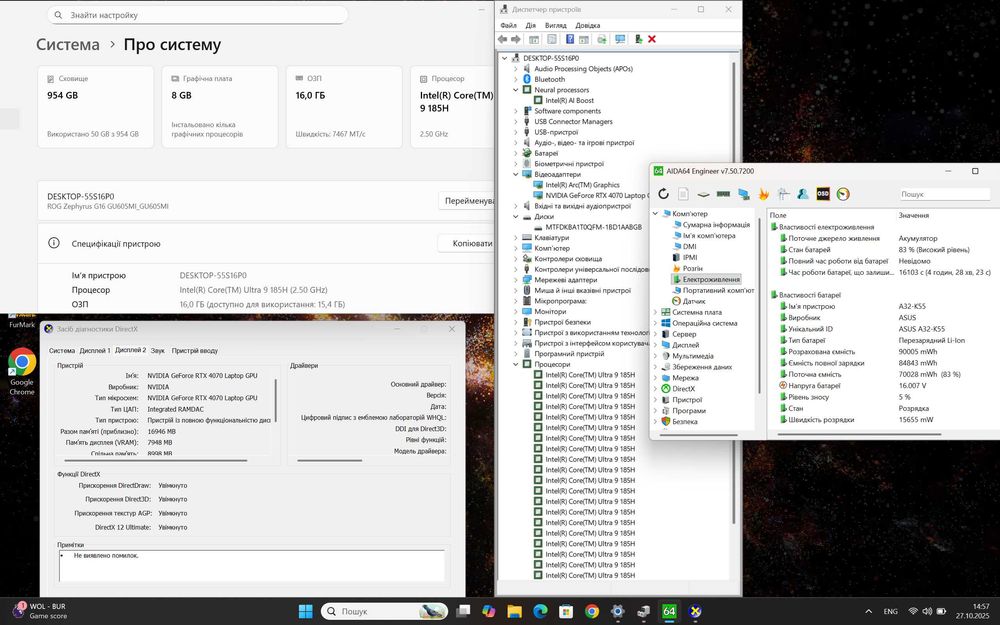This screenshot has height=625, width=1000.
Task: Click the Settings gear taskbar icon
Action: pos(617,611)
